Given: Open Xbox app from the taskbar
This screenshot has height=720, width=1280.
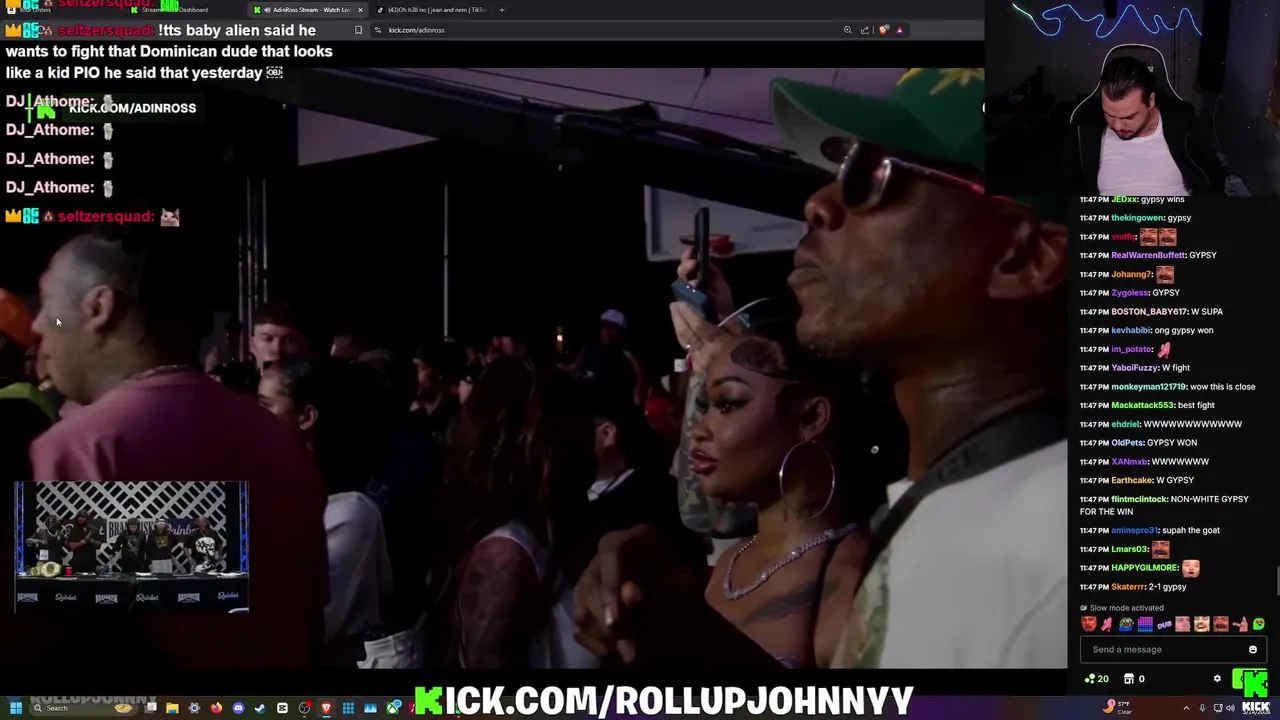Looking at the screenshot, I should pyautogui.click(x=393, y=708).
